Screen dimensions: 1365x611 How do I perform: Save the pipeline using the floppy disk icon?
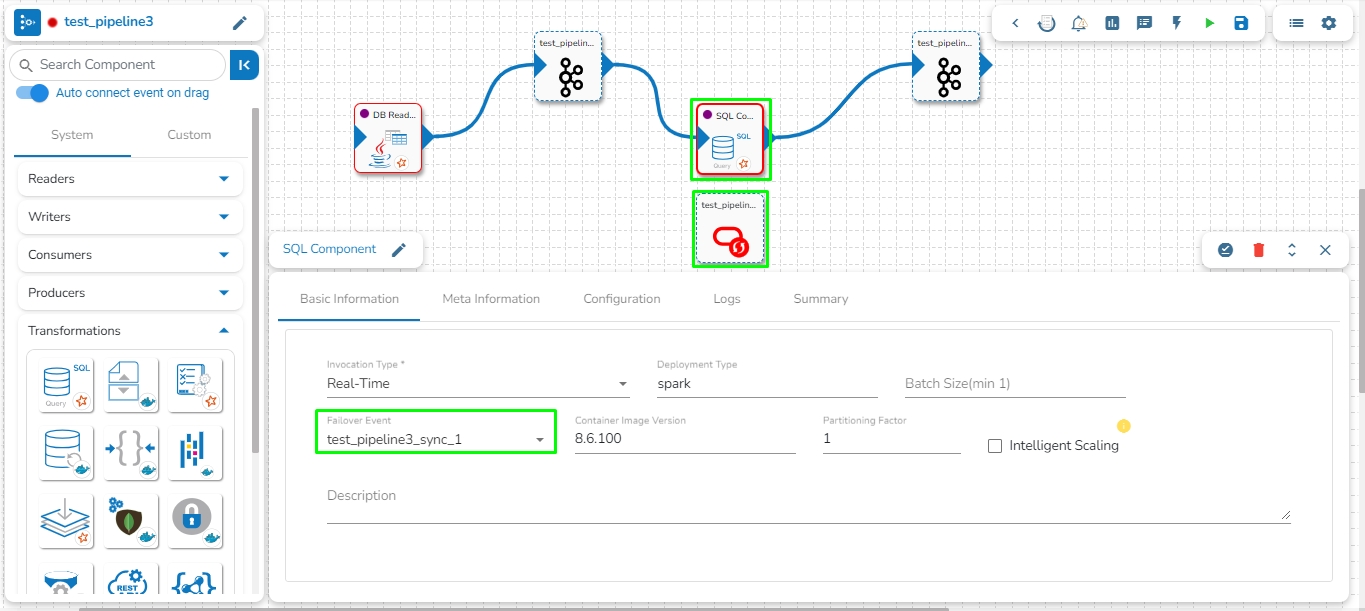click(1241, 23)
